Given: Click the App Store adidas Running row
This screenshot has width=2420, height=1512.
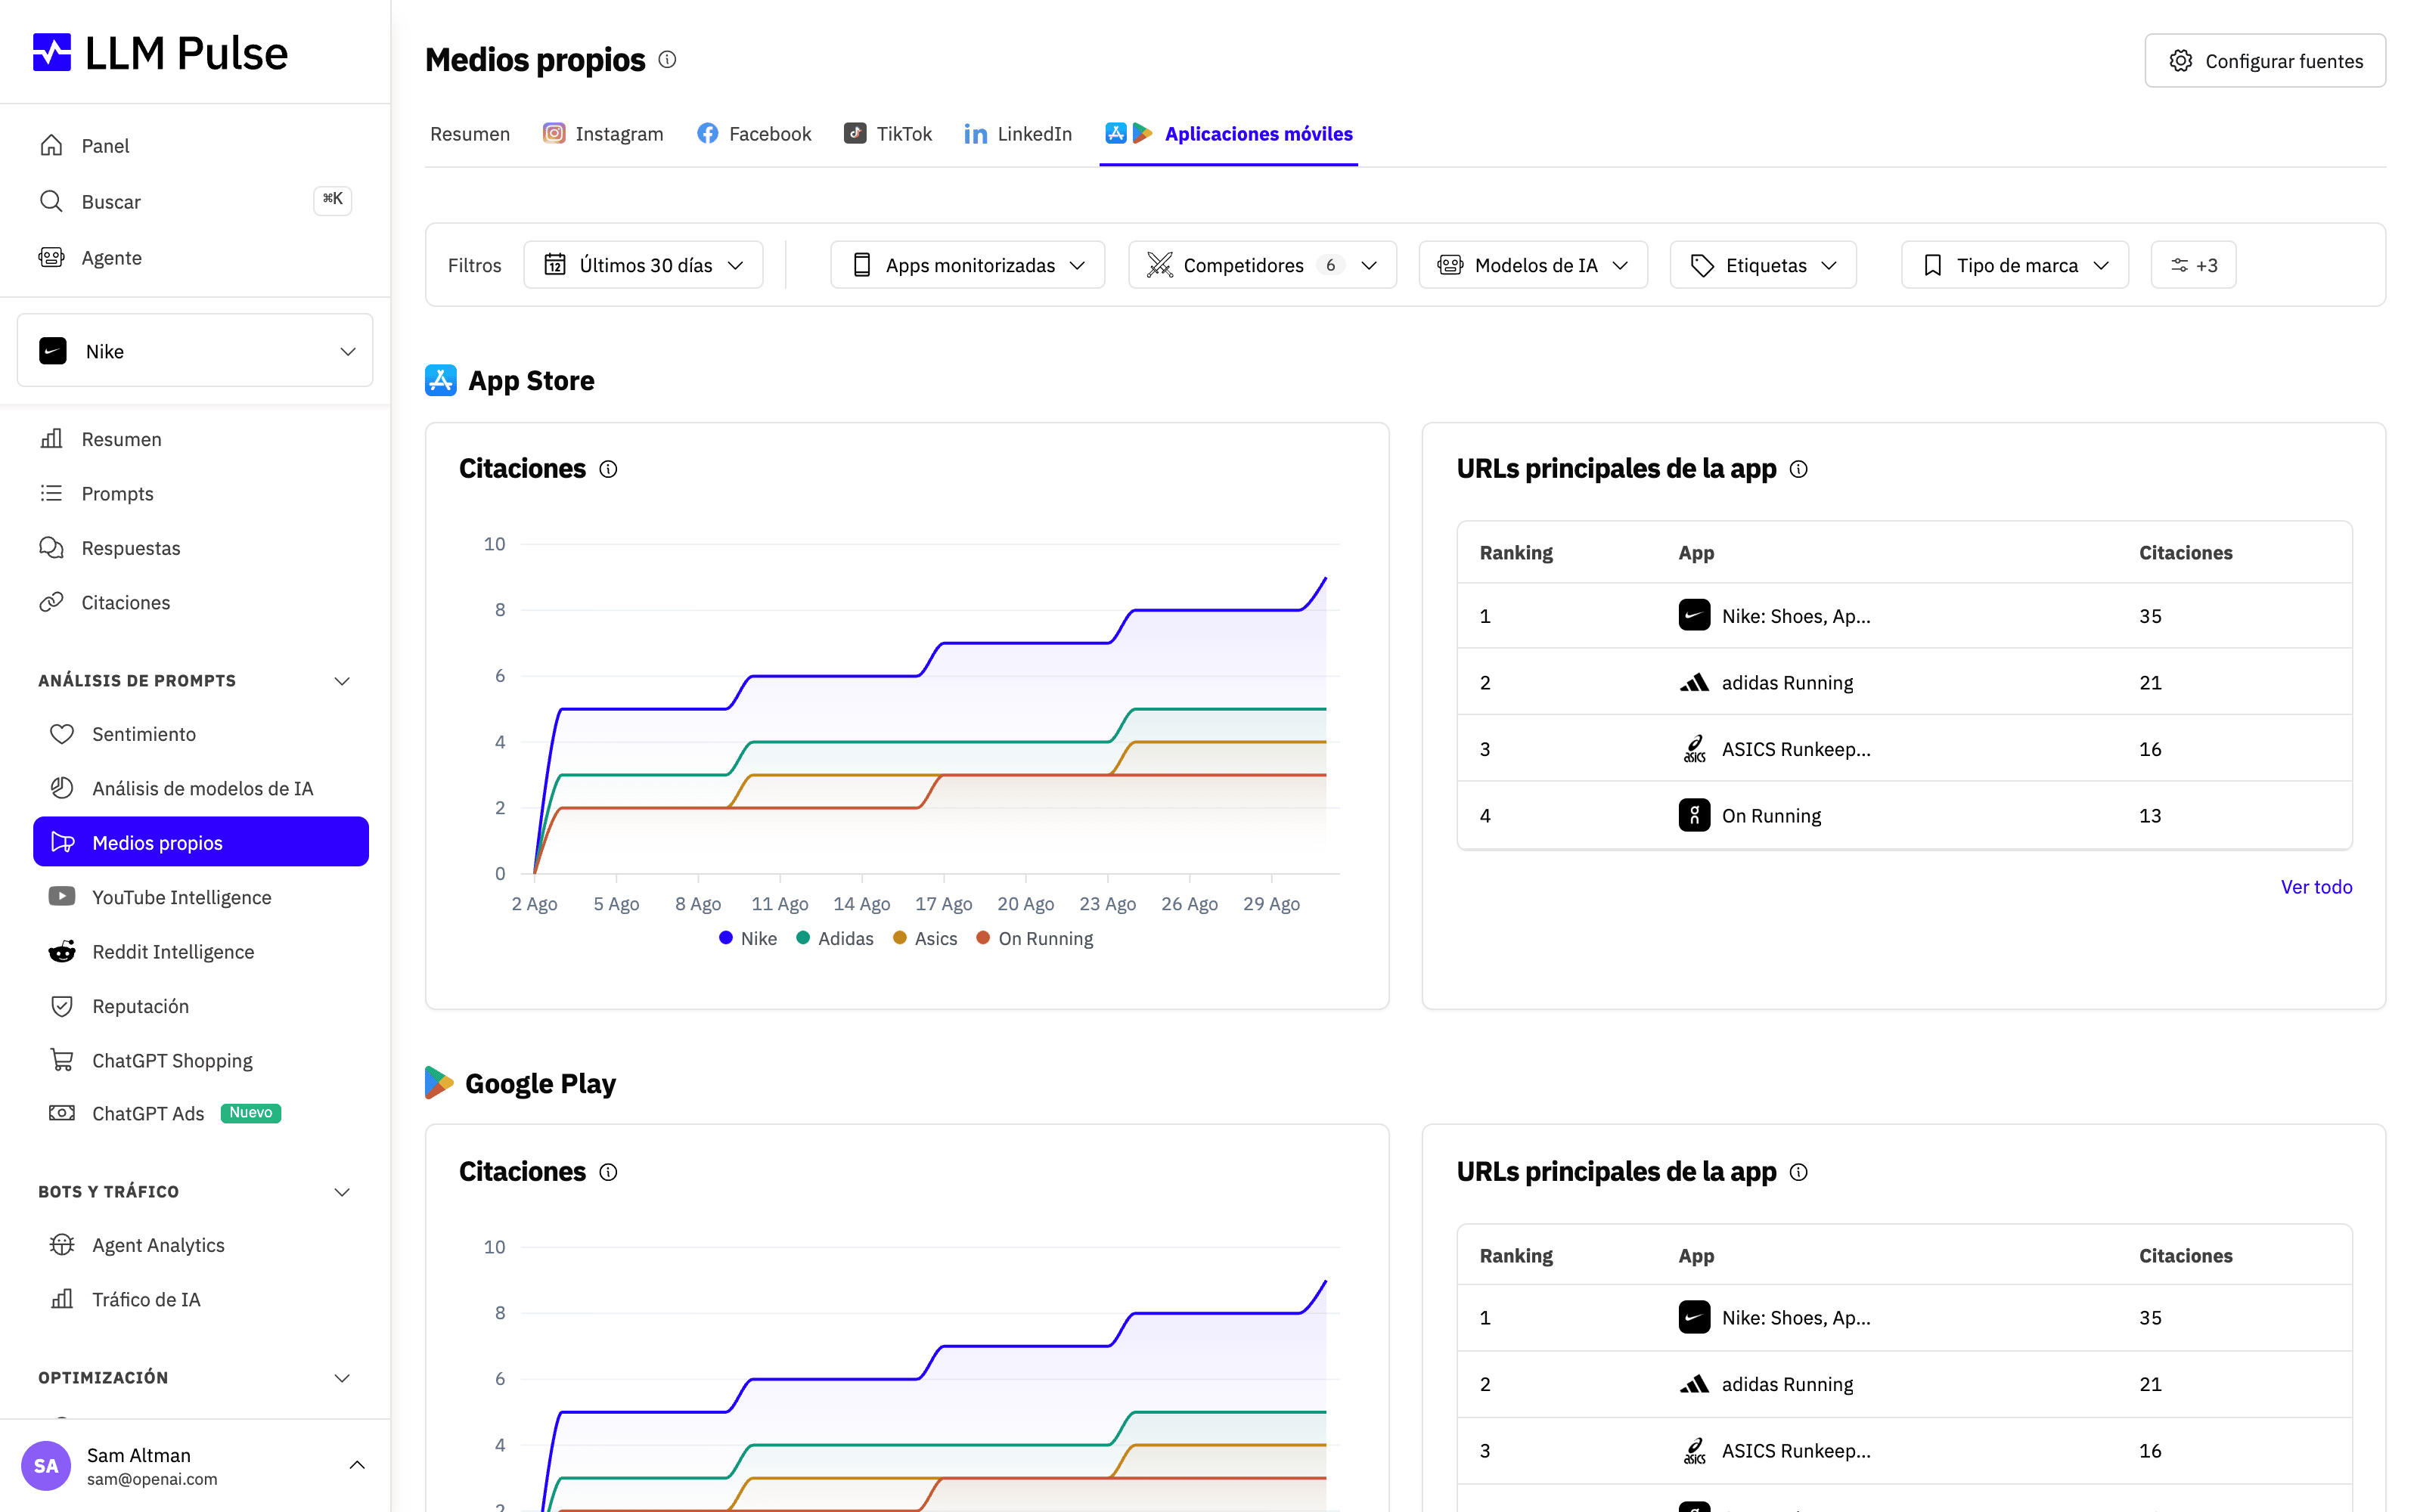Looking at the screenshot, I should click(1904, 682).
